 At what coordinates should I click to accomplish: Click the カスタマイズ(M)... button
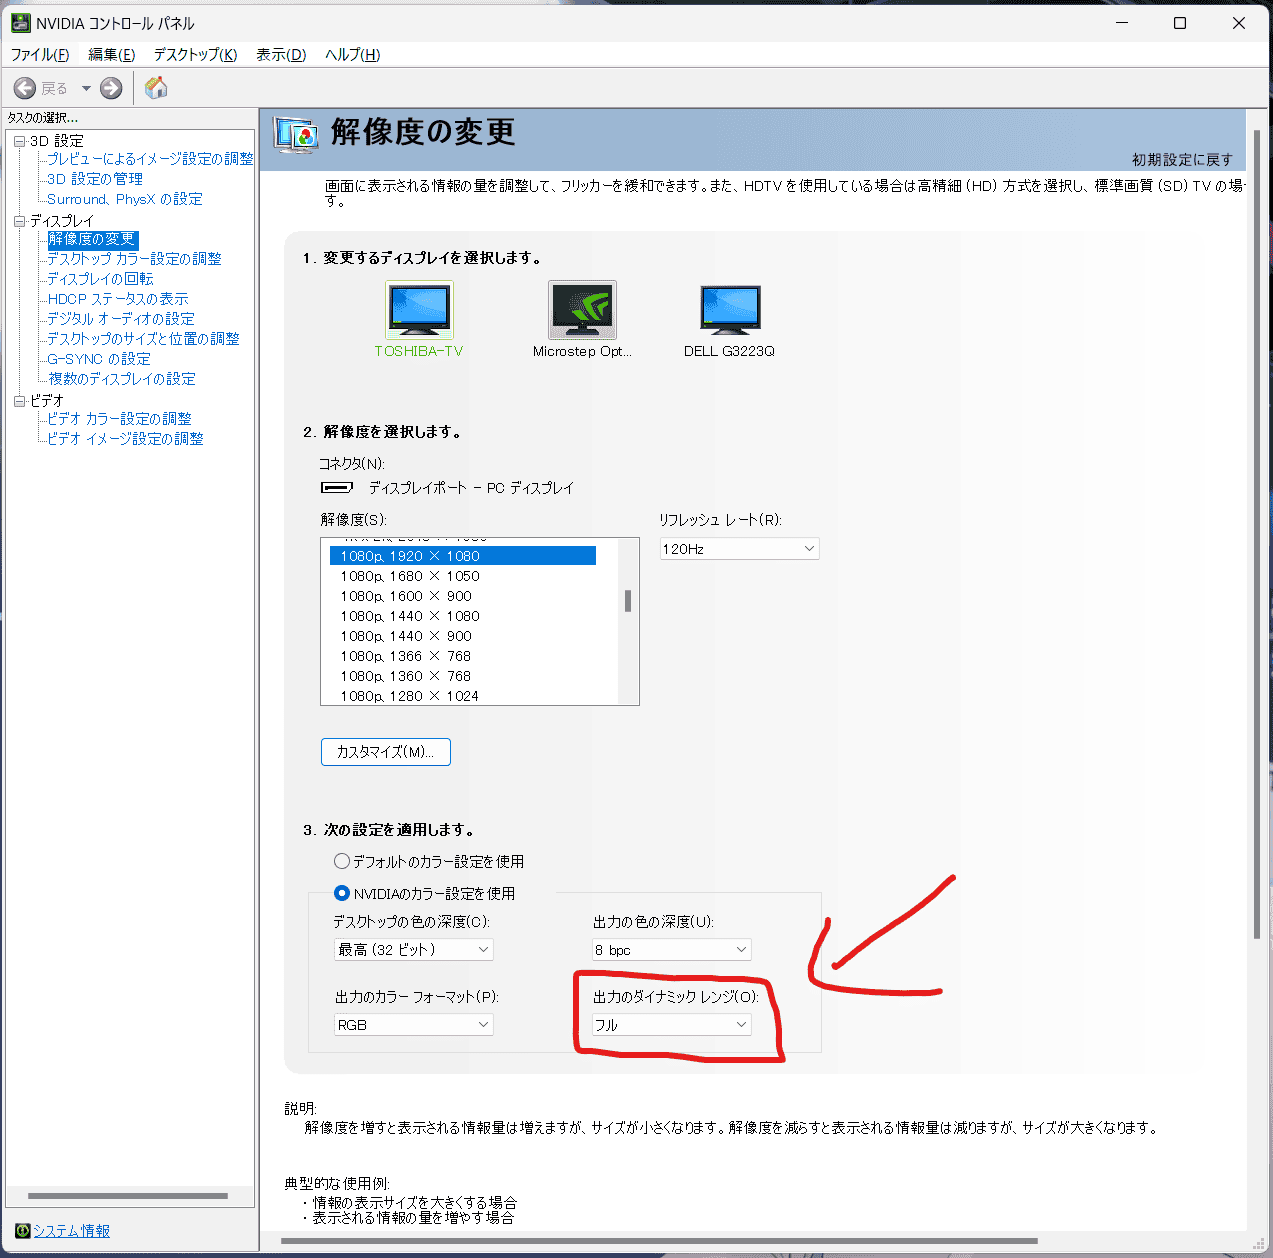[x=386, y=752]
